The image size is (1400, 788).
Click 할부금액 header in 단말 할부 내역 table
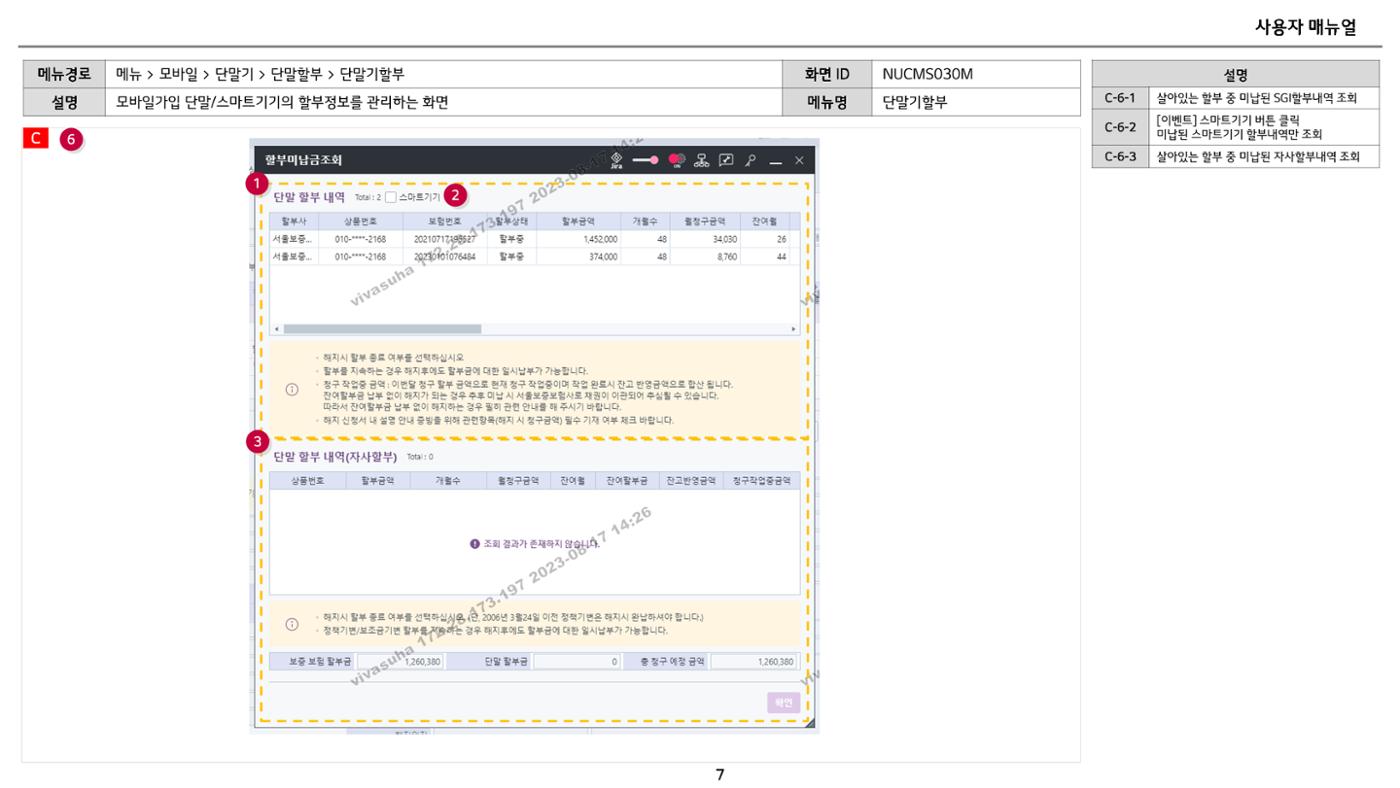point(579,220)
